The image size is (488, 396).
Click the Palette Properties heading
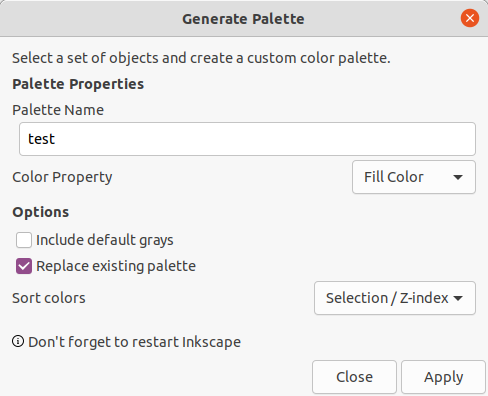pyautogui.click(x=78, y=84)
